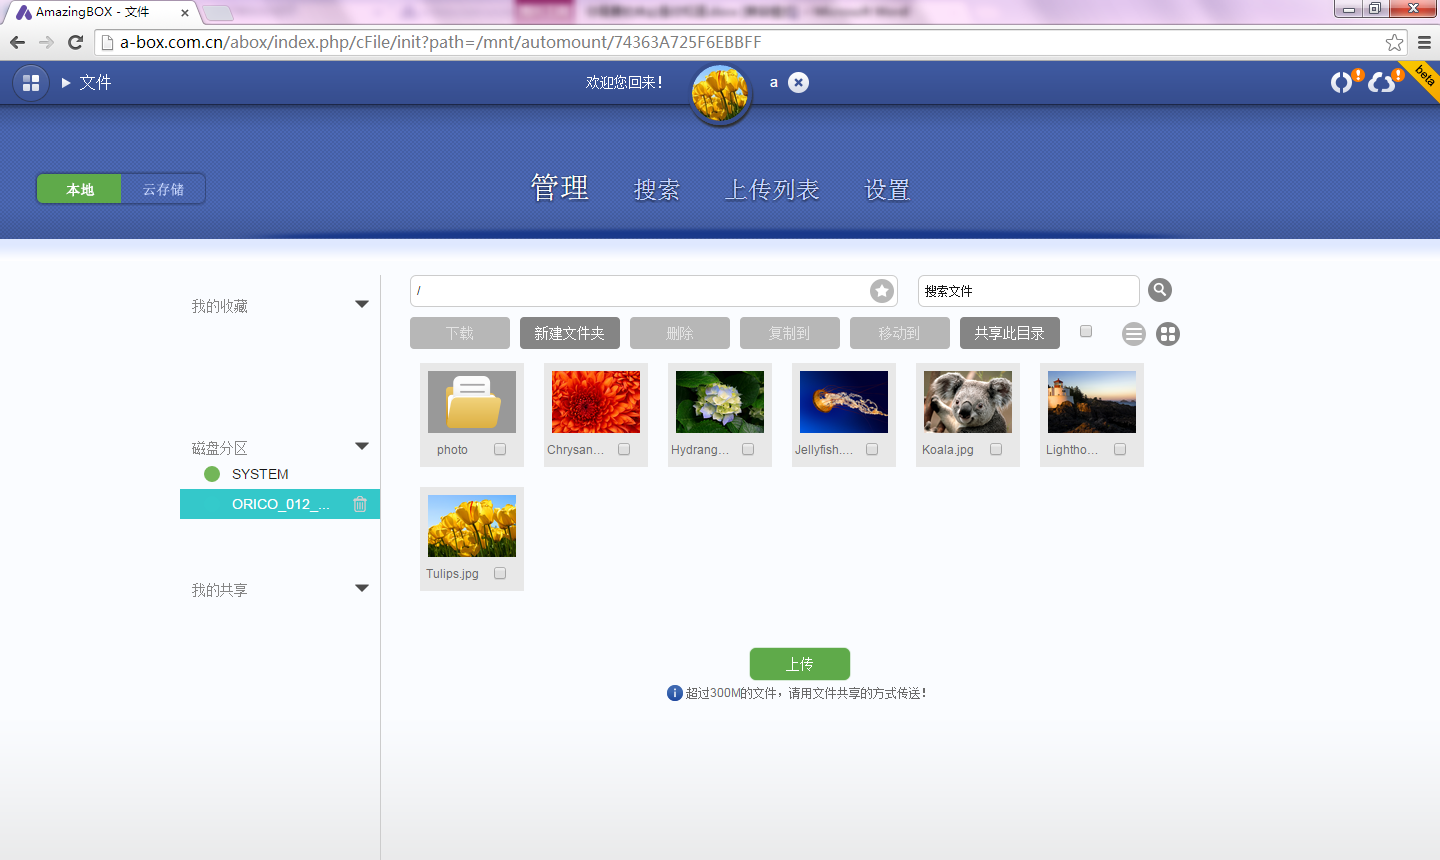
Task: Click the star favorite icon in path bar
Action: 881,291
